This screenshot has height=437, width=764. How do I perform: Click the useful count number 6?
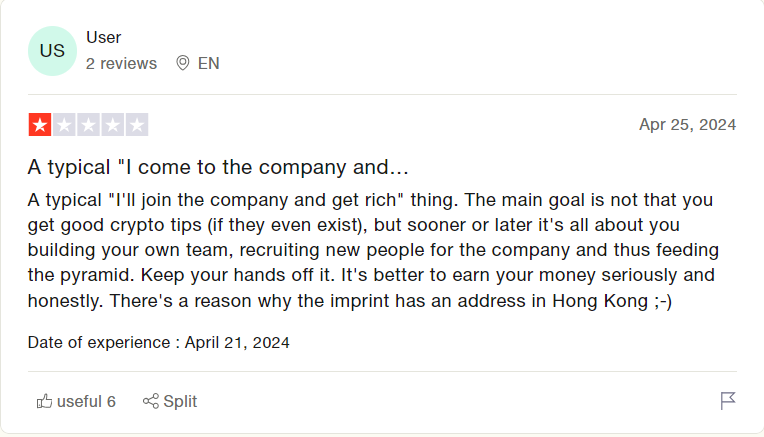point(111,401)
